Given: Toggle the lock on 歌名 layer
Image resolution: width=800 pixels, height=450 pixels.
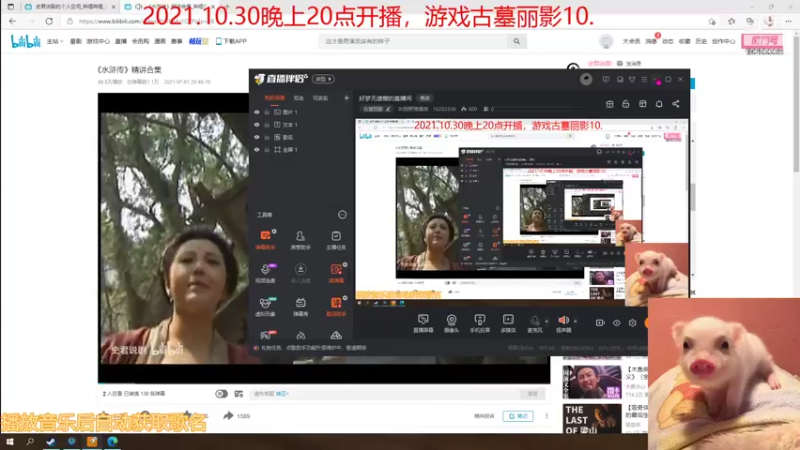Looking at the screenshot, I should (x=267, y=137).
